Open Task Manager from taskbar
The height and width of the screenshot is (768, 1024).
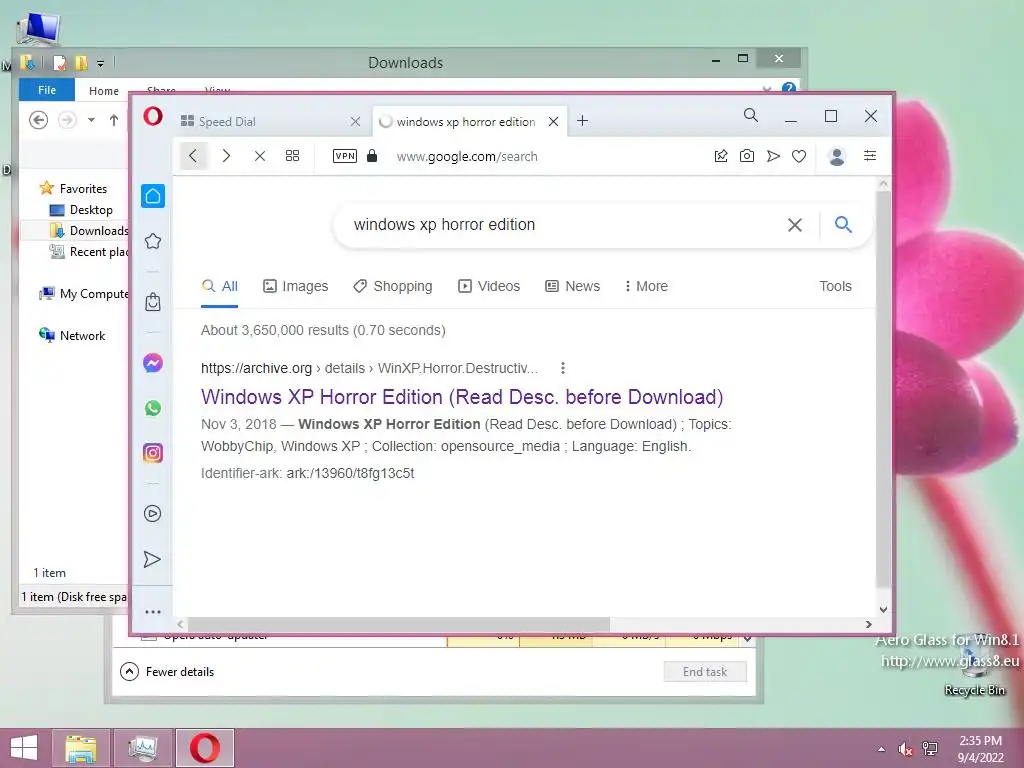pyautogui.click(x=143, y=748)
